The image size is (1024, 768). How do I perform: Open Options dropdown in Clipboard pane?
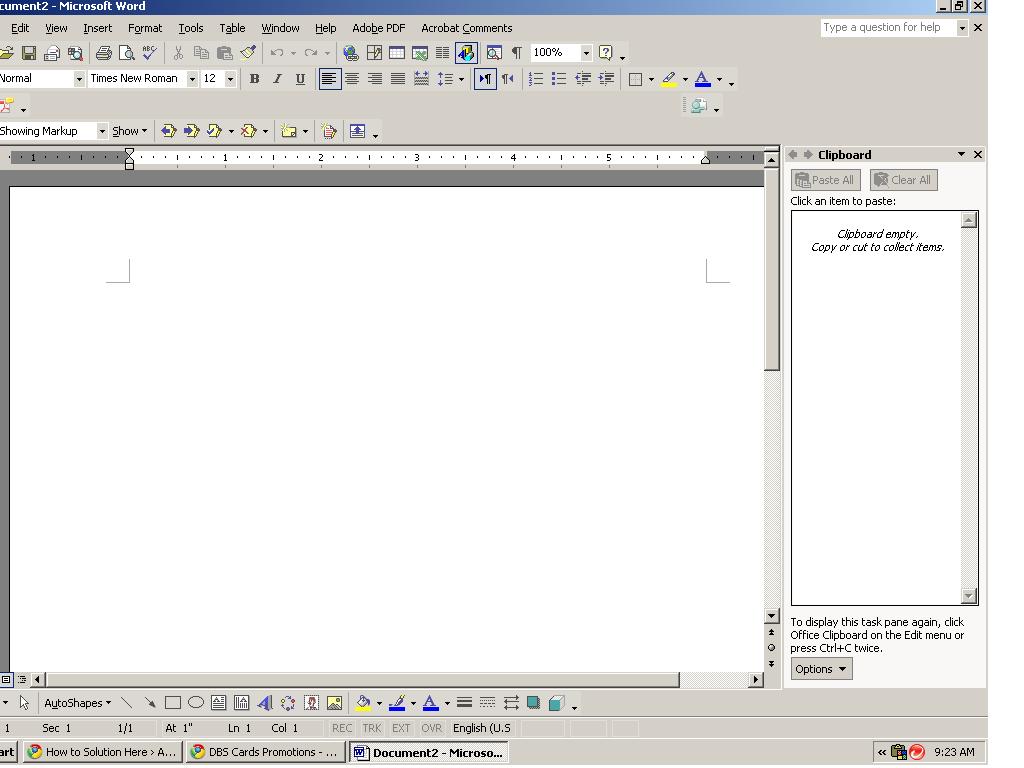coord(822,669)
